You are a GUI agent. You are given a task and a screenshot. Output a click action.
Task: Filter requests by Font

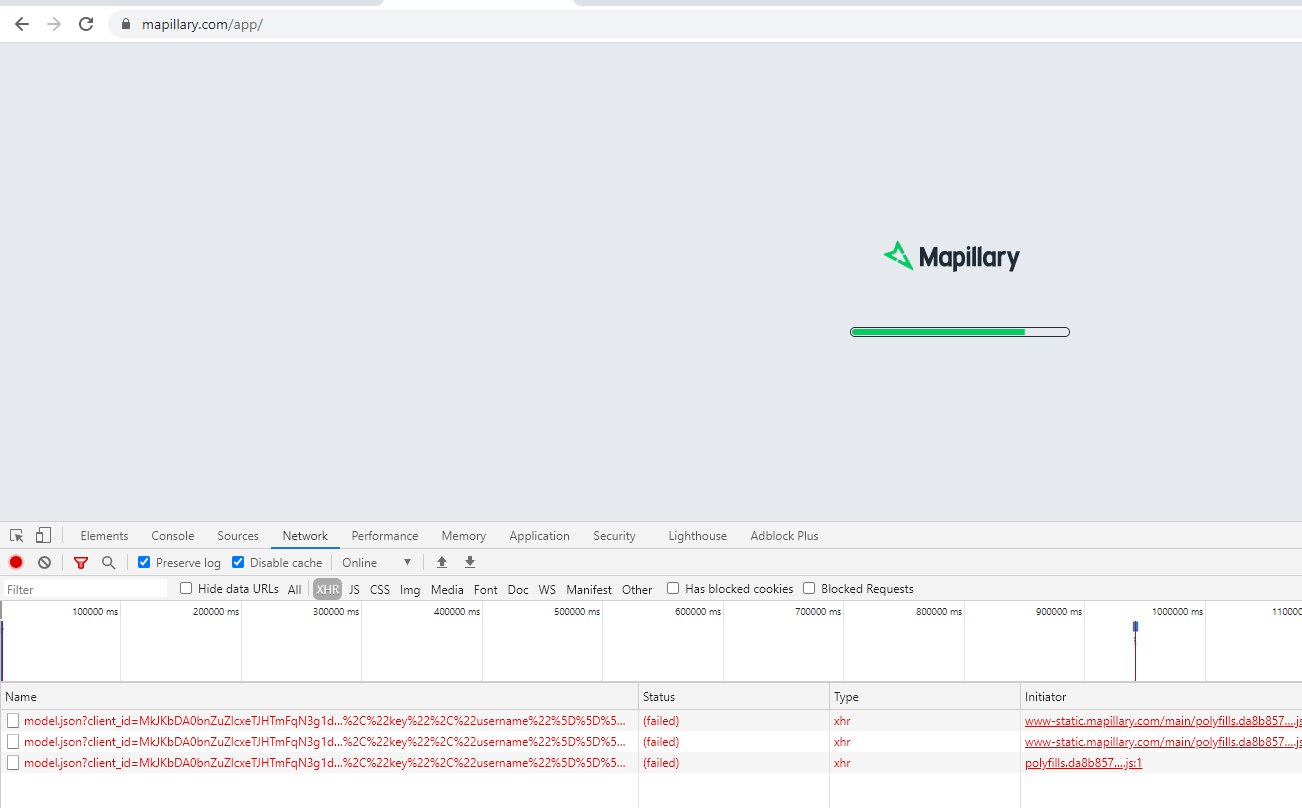pyautogui.click(x=486, y=590)
